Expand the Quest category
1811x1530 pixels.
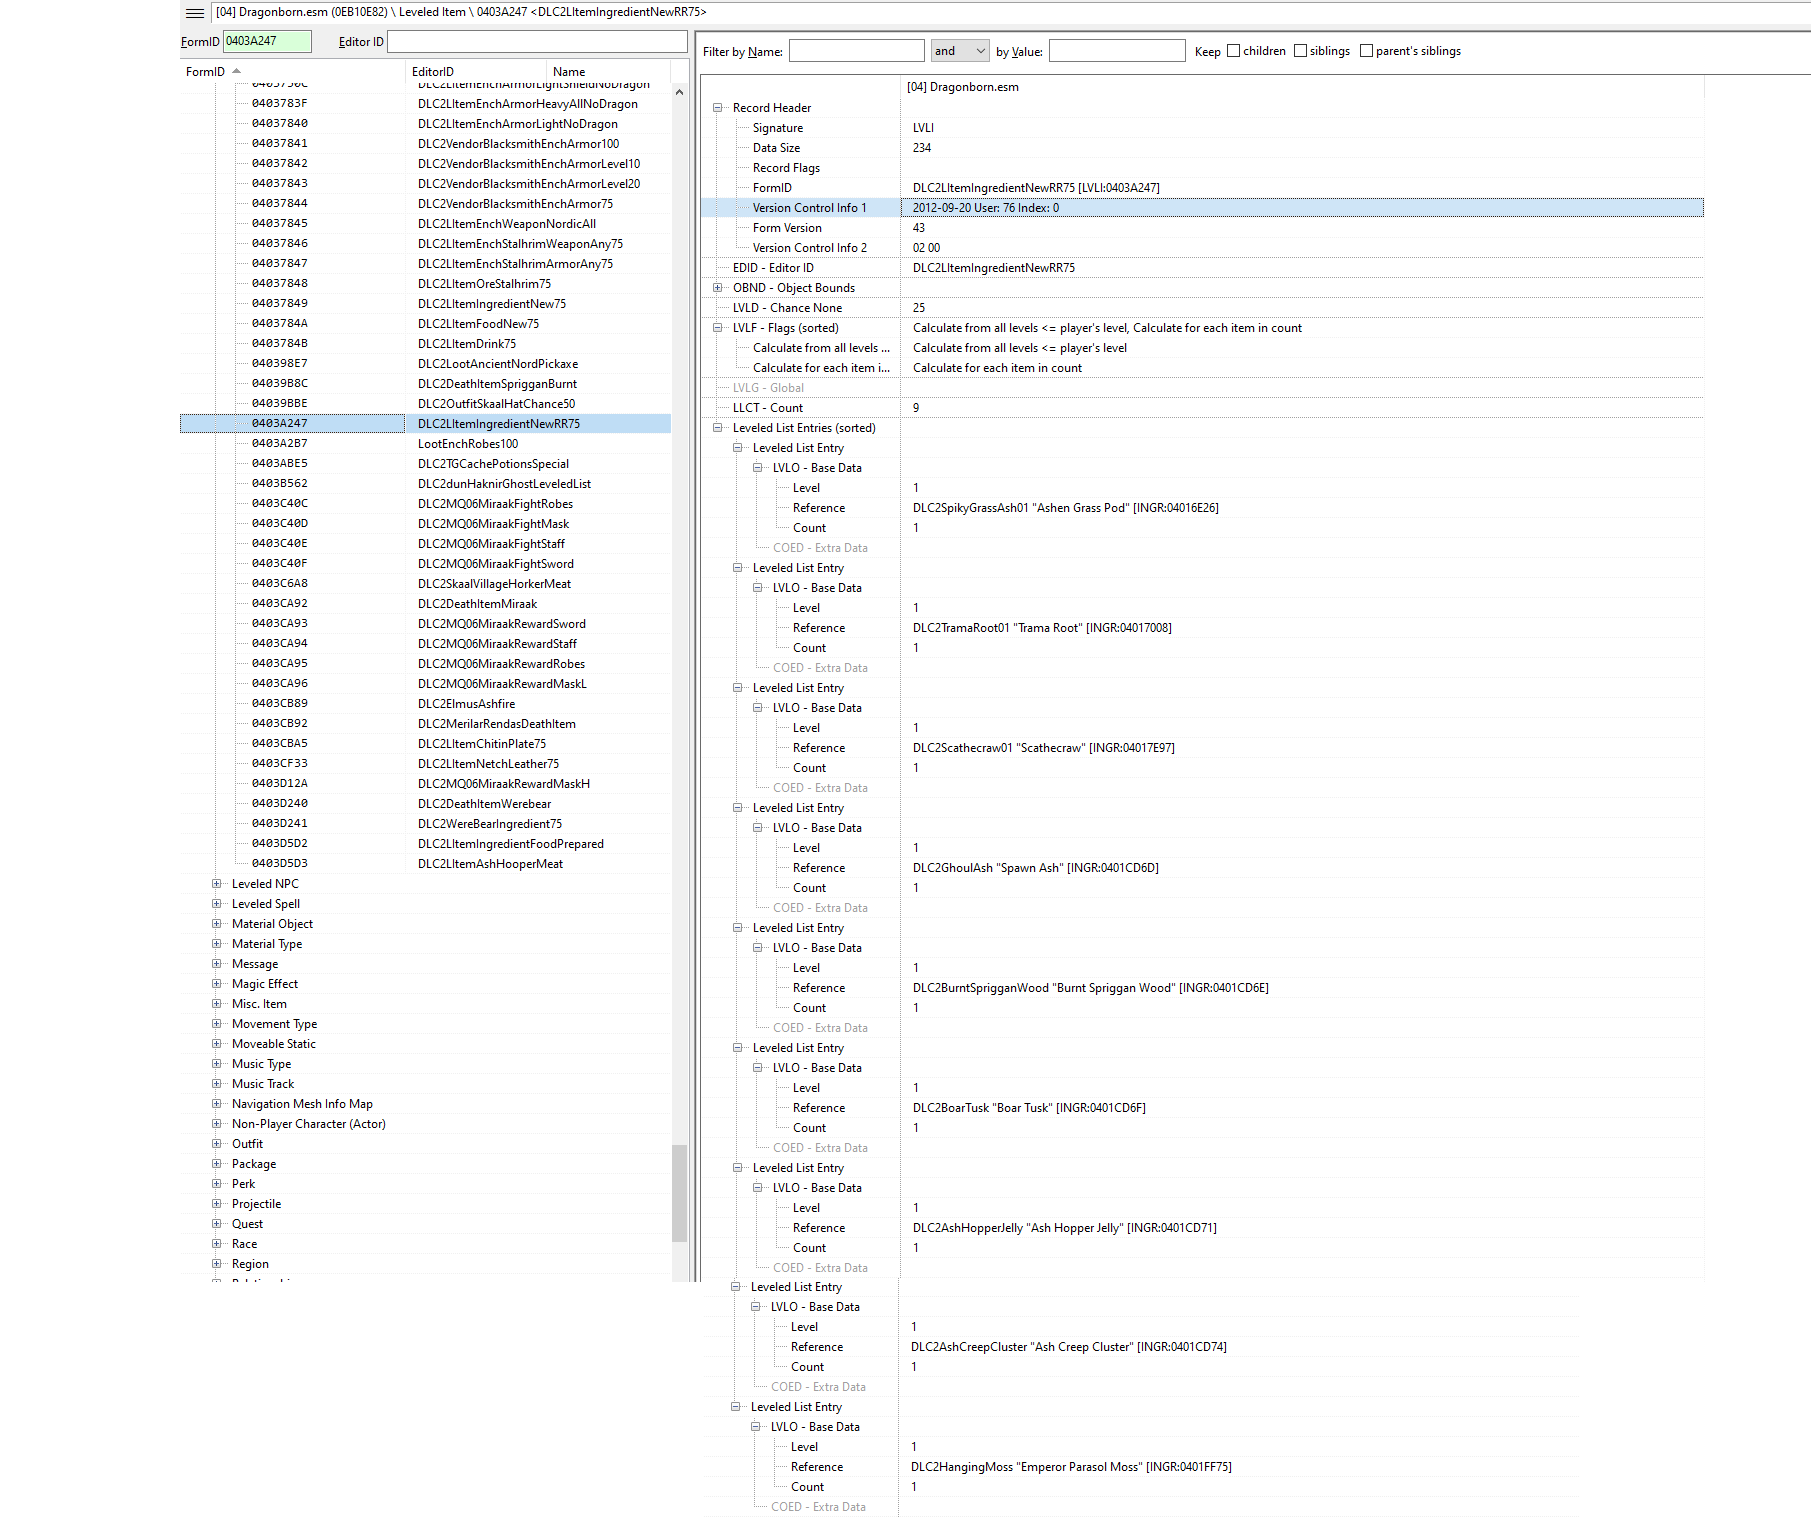coord(217,1224)
